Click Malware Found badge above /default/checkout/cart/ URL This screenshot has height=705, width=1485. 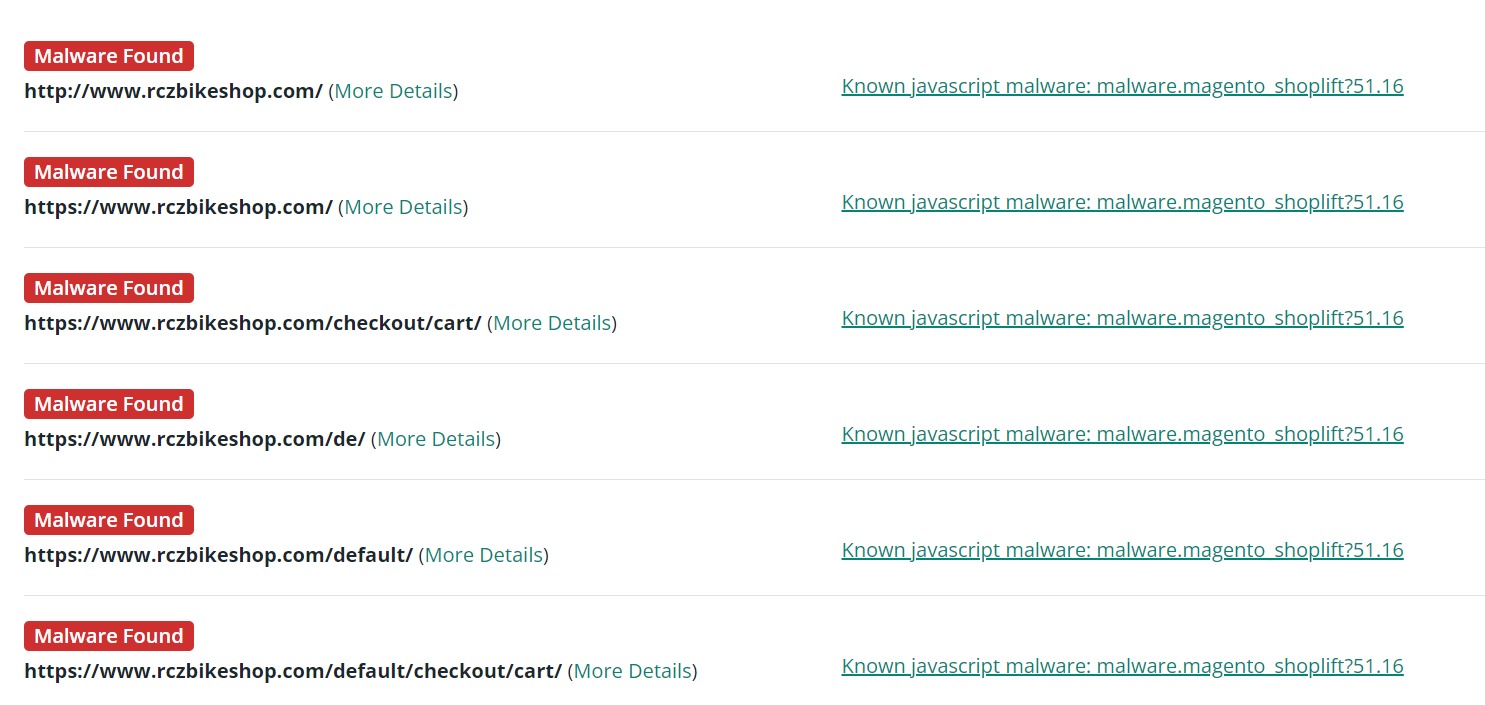tap(109, 636)
